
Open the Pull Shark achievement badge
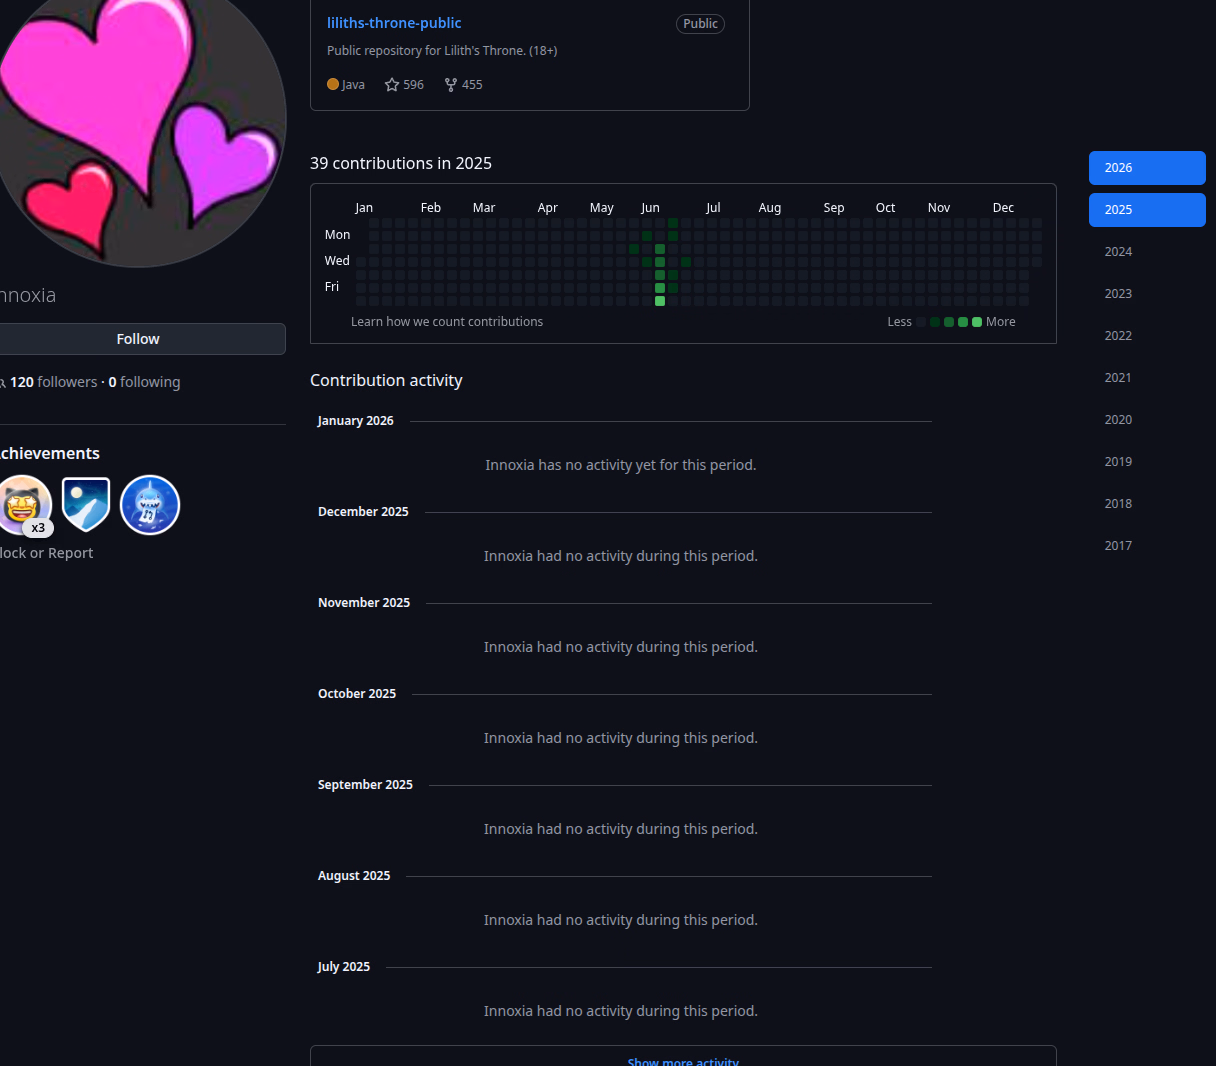pos(150,504)
